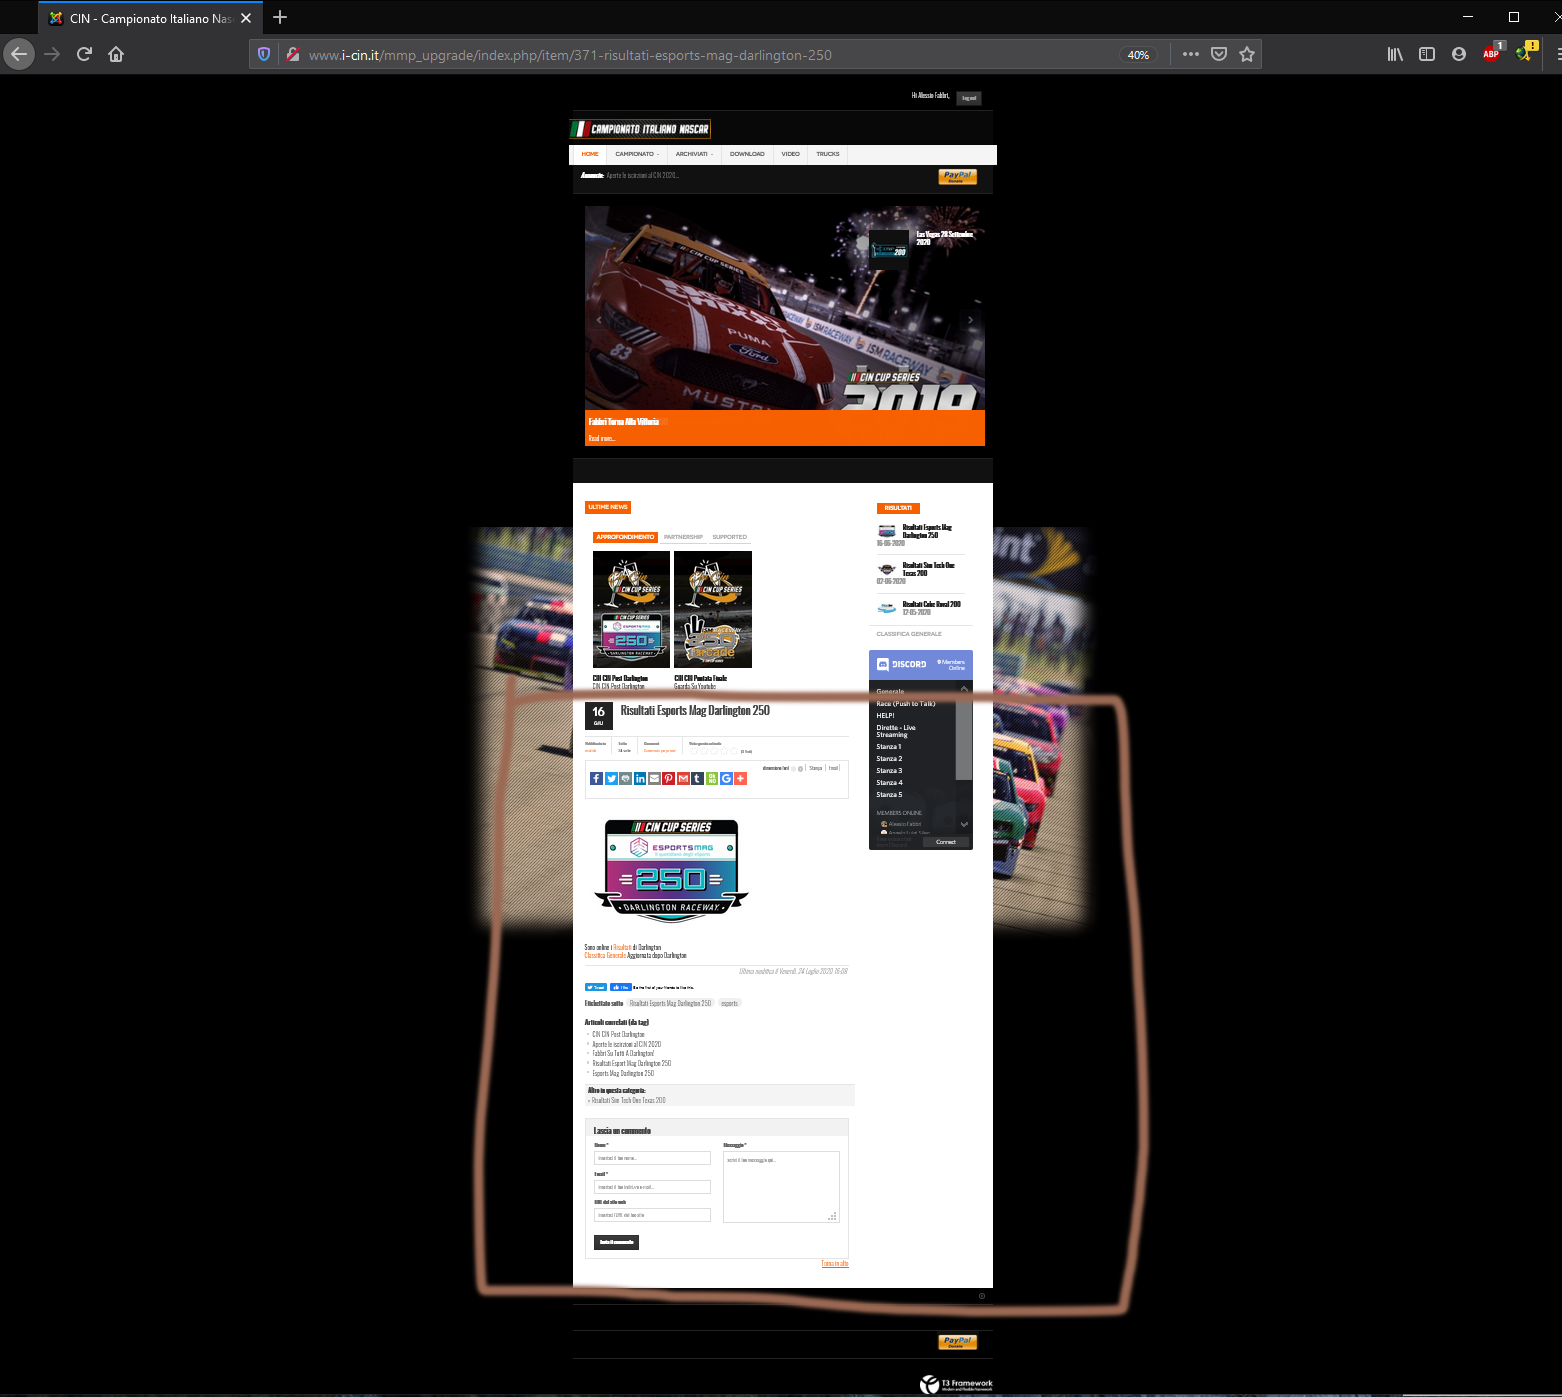The height and width of the screenshot is (1397, 1562).
Task: Show the Firefox sidebars
Action: coord(1427,54)
